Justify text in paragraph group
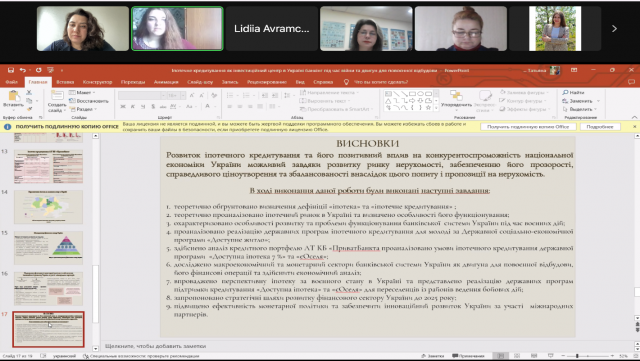Image resolution: width=640 pixels, height=361 pixels. (260, 107)
